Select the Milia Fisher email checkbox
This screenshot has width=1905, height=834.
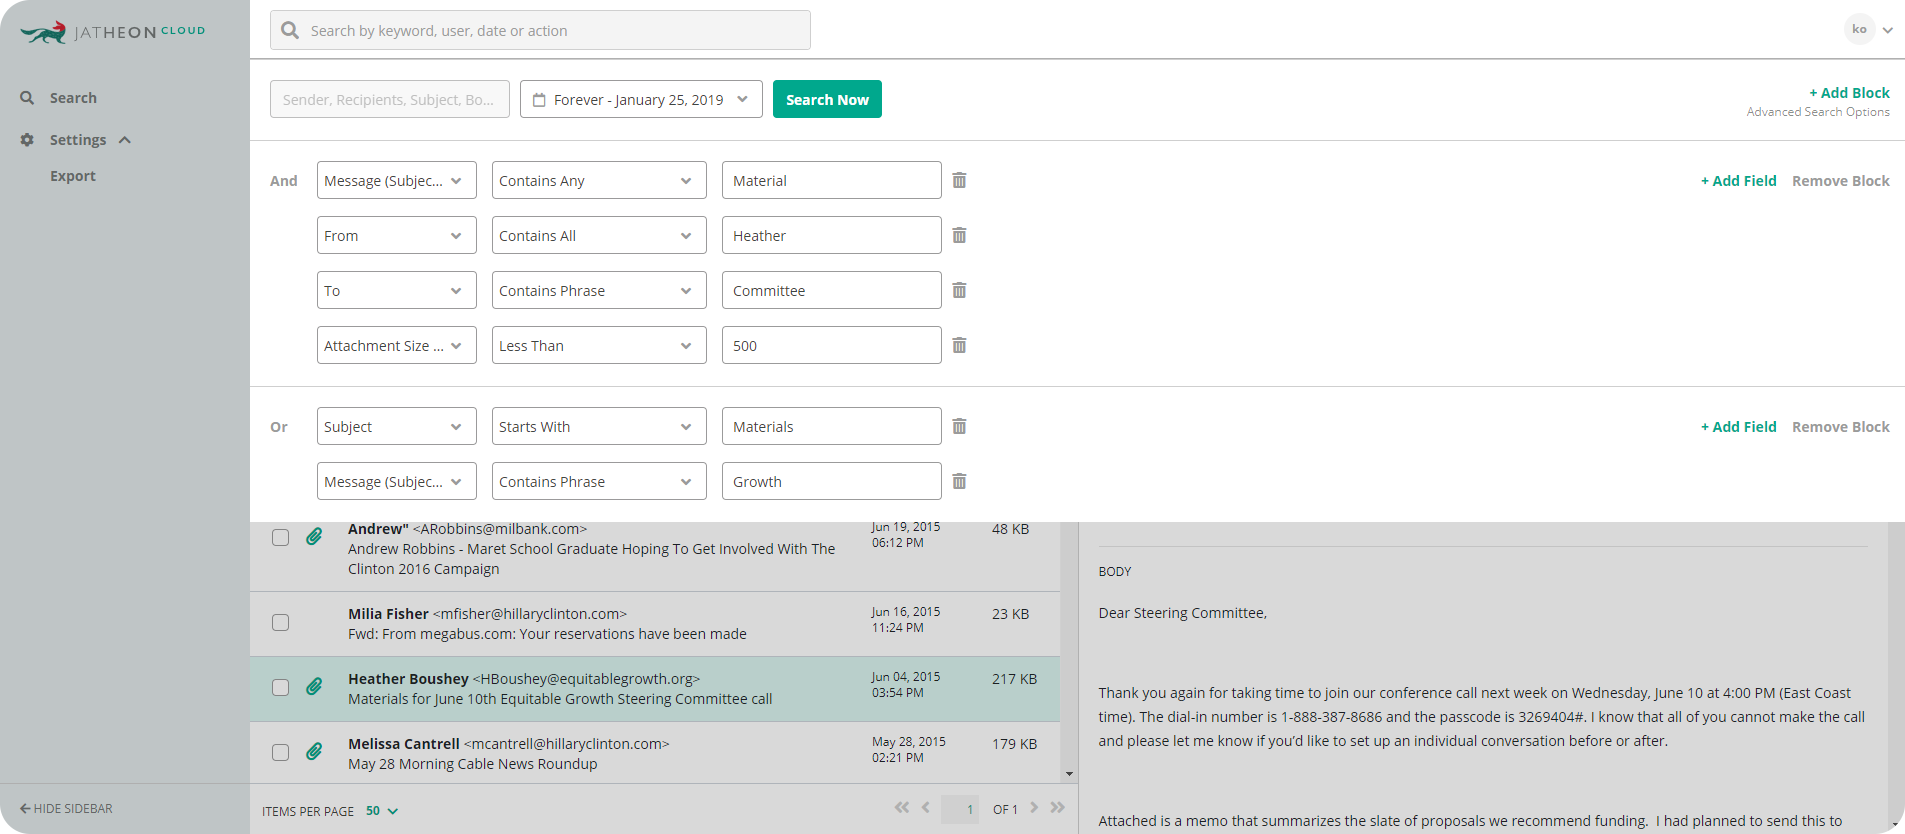(281, 622)
